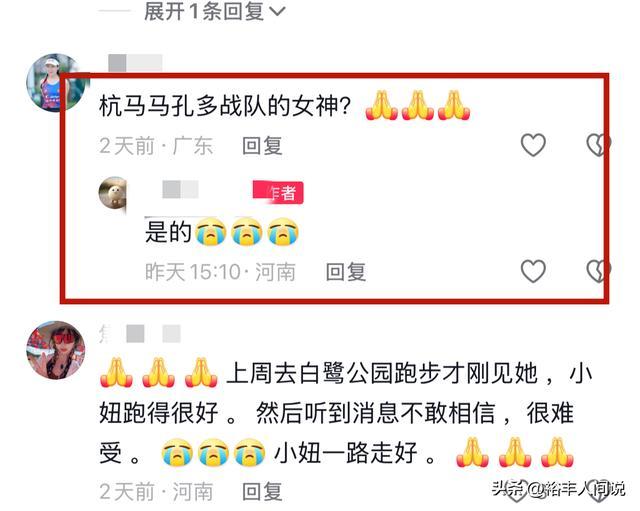Reply to the 广东 commenter
The height and width of the screenshot is (511, 640).
[262, 146]
